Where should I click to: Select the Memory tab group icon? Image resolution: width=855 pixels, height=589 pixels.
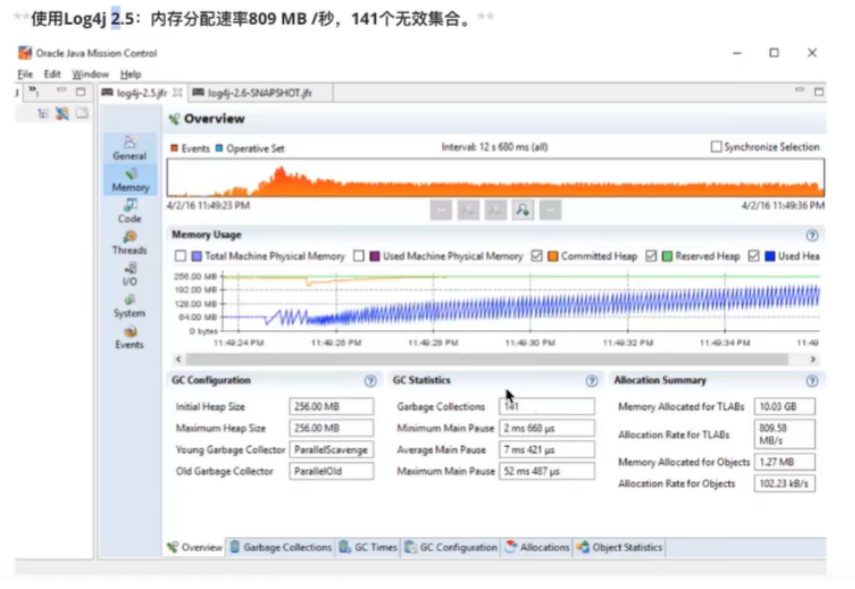(130, 180)
